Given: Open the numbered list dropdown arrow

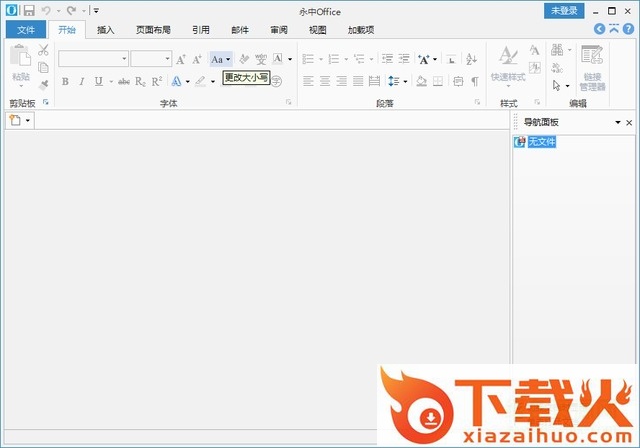Looking at the screenshot, I should 346,60.
